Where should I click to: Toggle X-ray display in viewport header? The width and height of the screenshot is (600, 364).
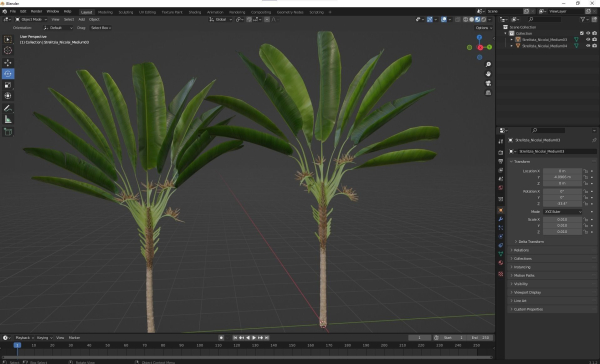click(x=458, y=20)
